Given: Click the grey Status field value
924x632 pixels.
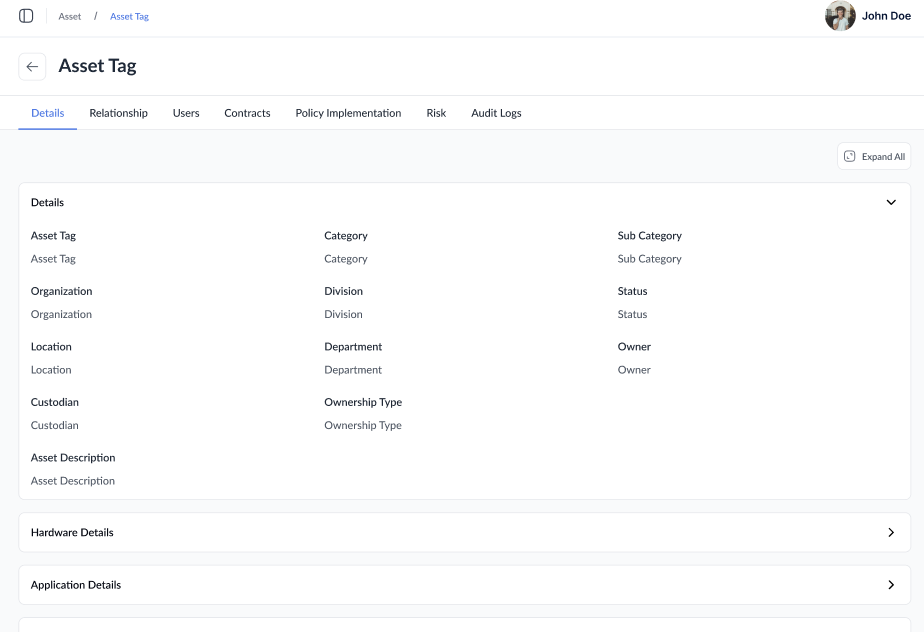Looking at the screenshot, I should pyautogui.click(x=632, y=314).
